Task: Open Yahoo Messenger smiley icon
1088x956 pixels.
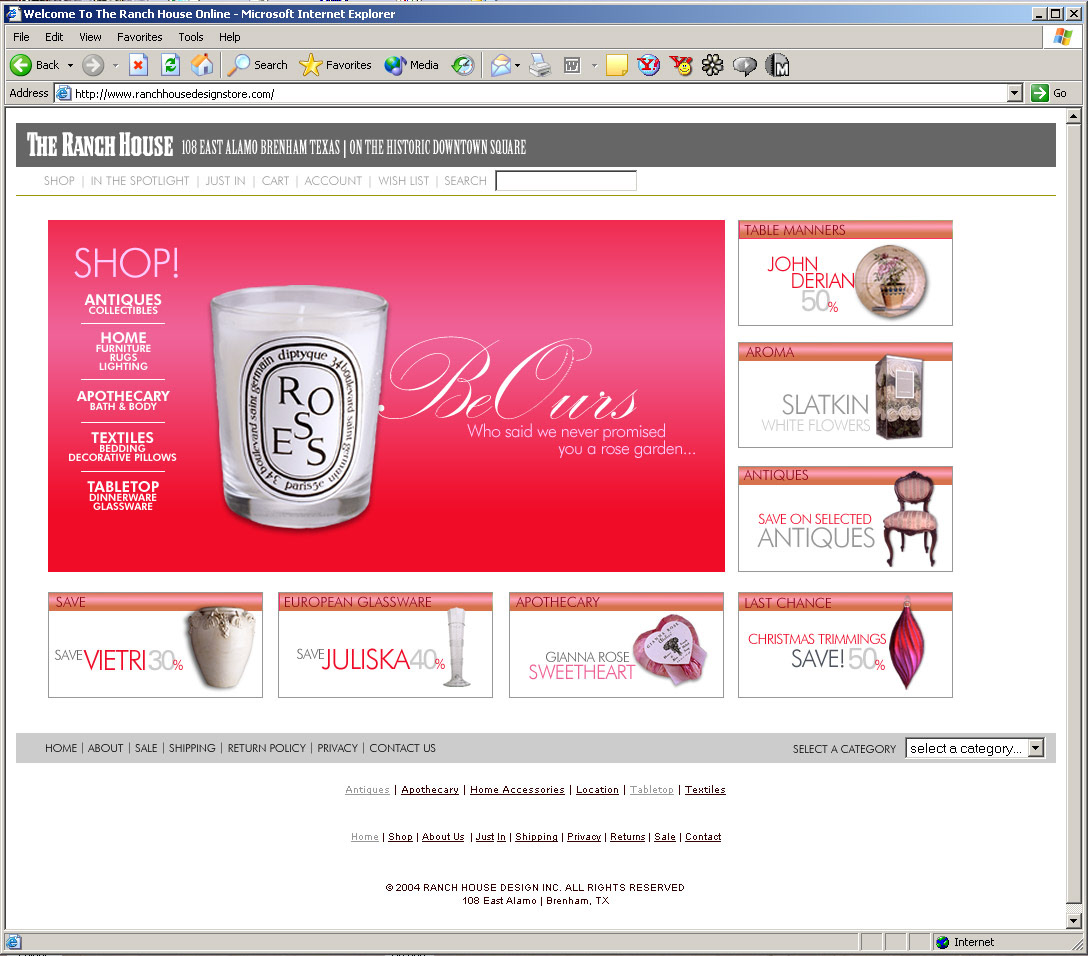Action: click(x=681, y=65)
